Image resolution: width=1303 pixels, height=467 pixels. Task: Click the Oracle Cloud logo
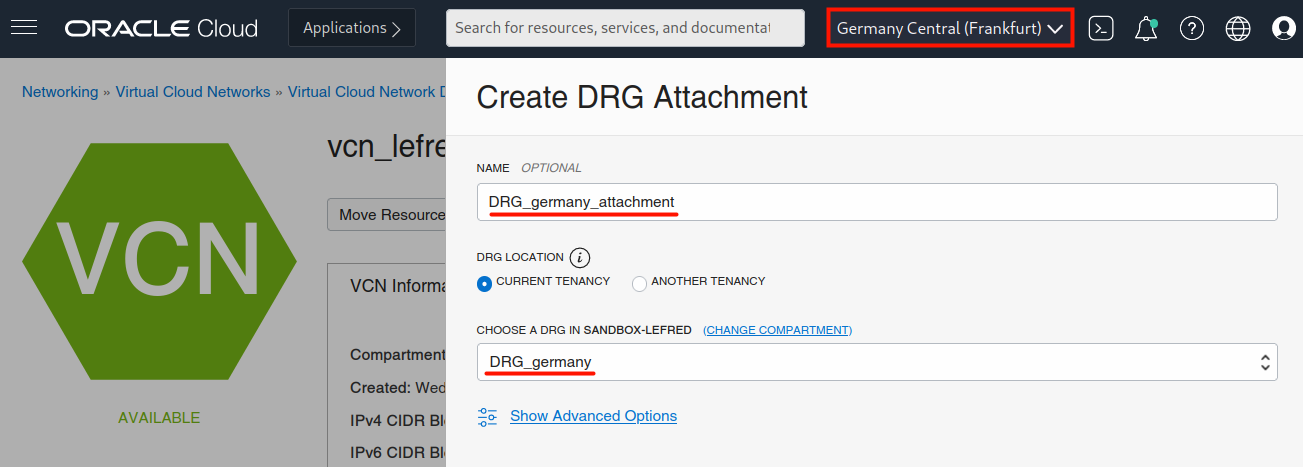tap(161, 28)
